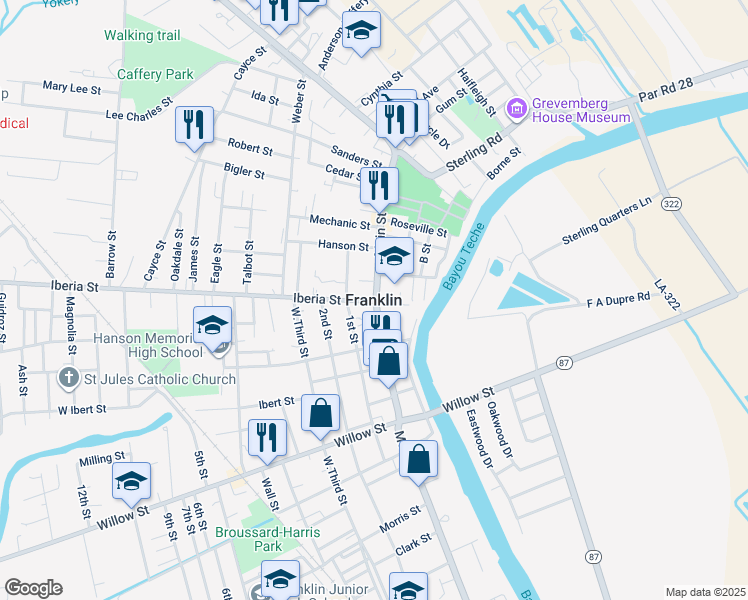Select the Franklin city label
Image resolution: width=748 pixels, height=600 pixels.
tap(373, 300)
